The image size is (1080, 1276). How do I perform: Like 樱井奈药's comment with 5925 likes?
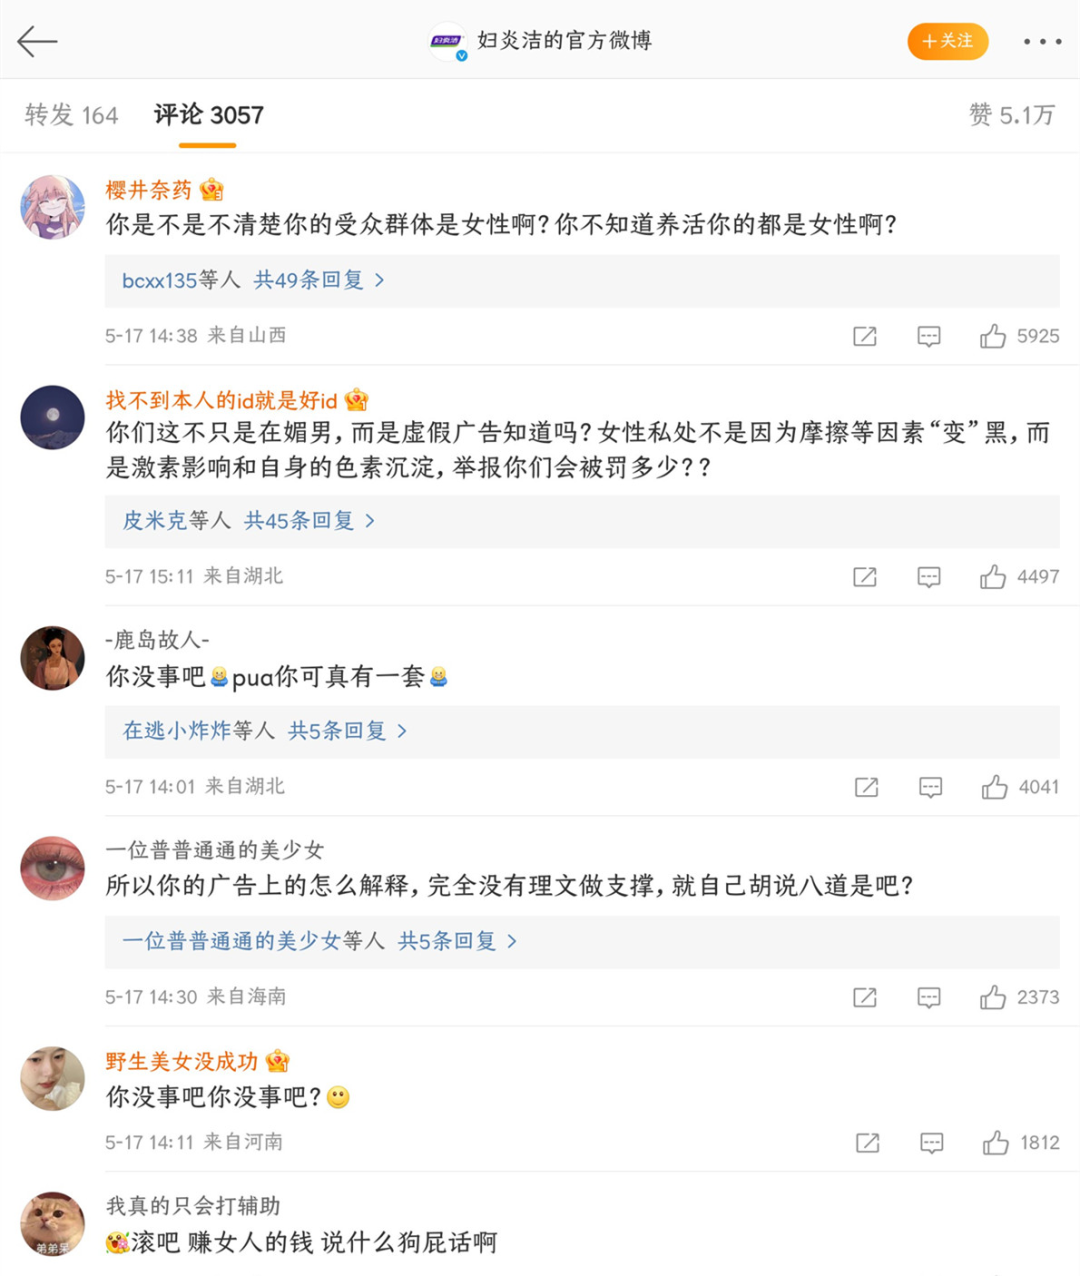tap(993, 336)
